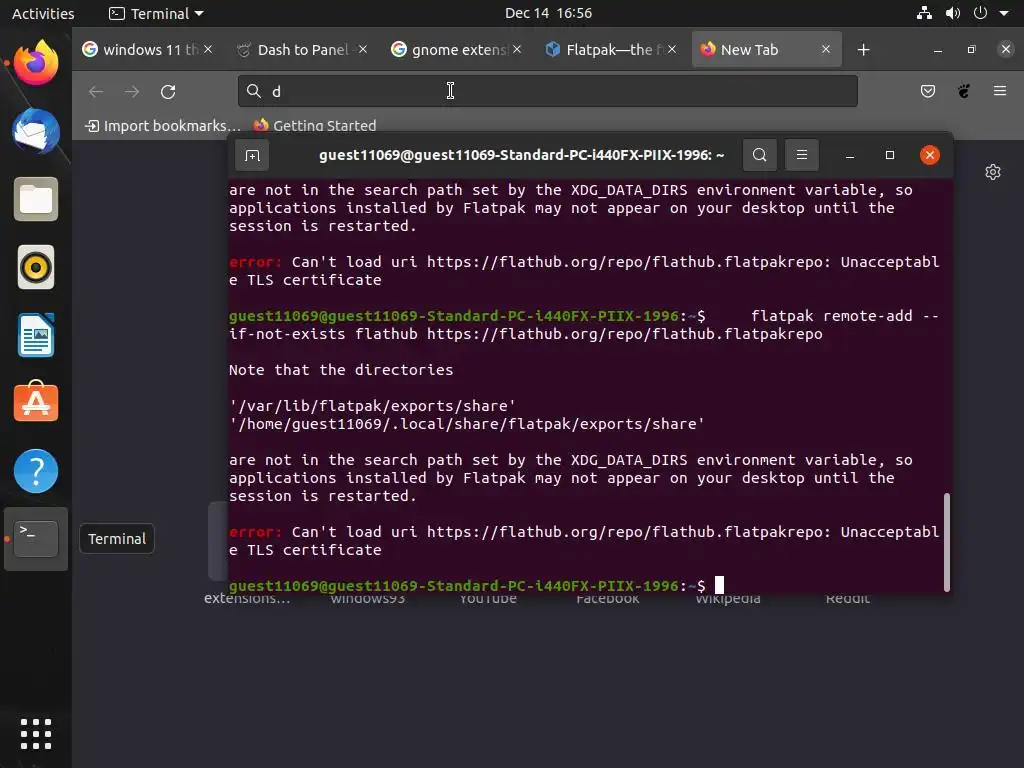Minimize the terminal window
Screen dimensions: 1024x768
click(850, 155)
